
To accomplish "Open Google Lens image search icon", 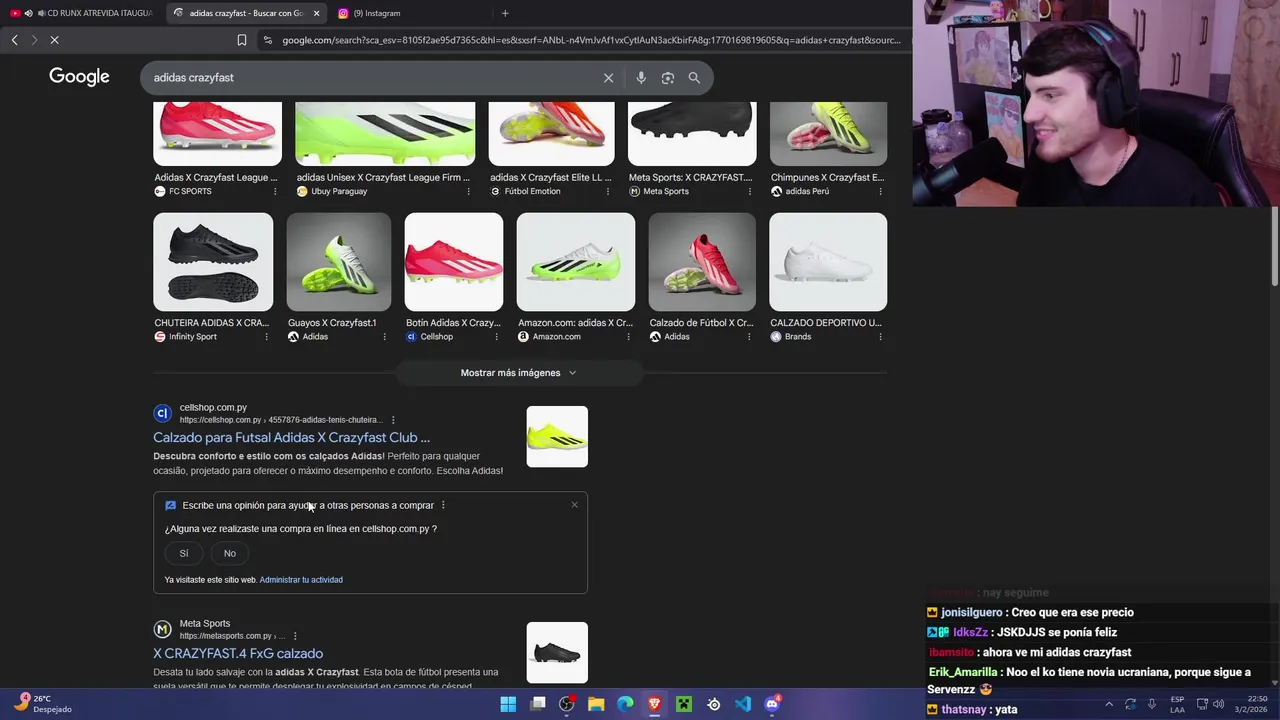I will (x=668, y=78).
